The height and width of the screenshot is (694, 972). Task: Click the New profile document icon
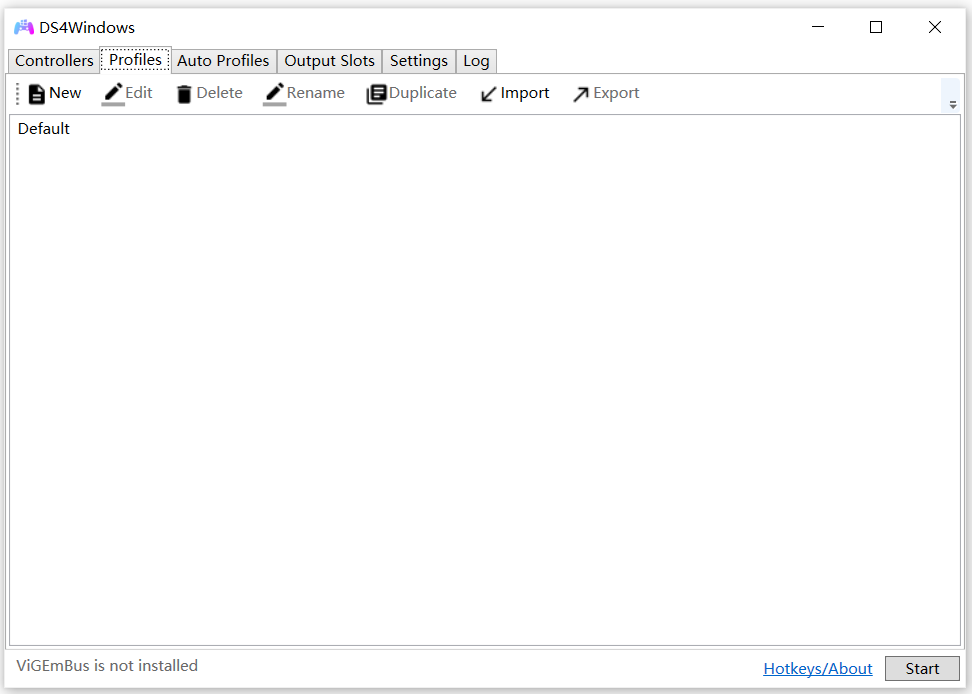(x=37, y=94)
